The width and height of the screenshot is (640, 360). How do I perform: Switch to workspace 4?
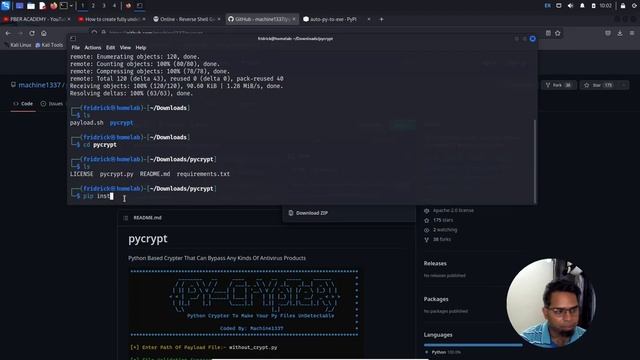pos(114,6)
